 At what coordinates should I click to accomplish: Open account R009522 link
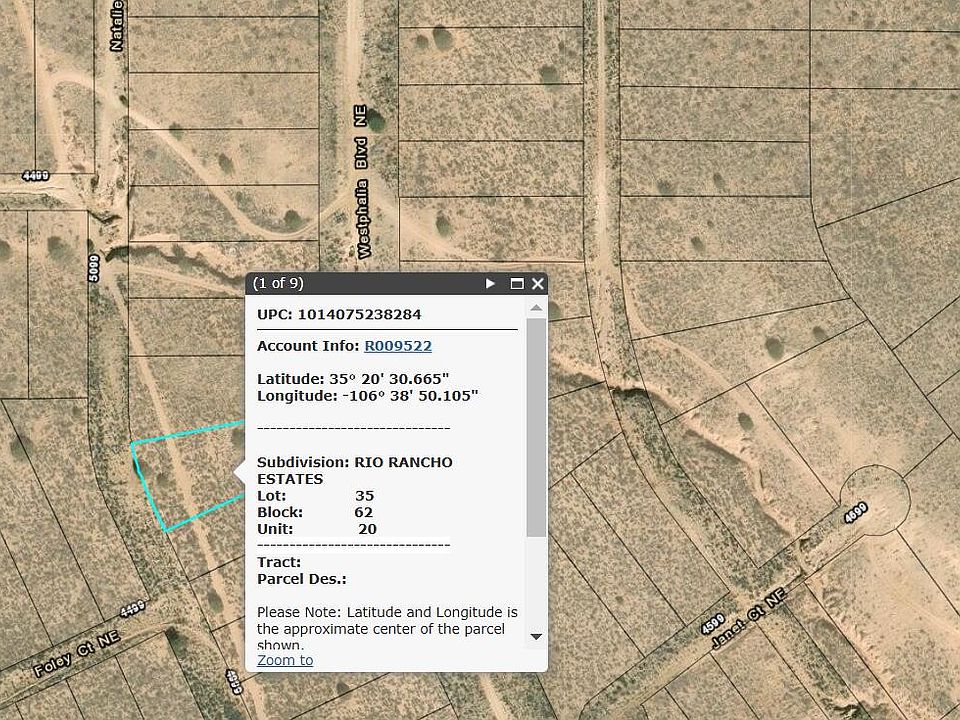click(x=398, y=346)
